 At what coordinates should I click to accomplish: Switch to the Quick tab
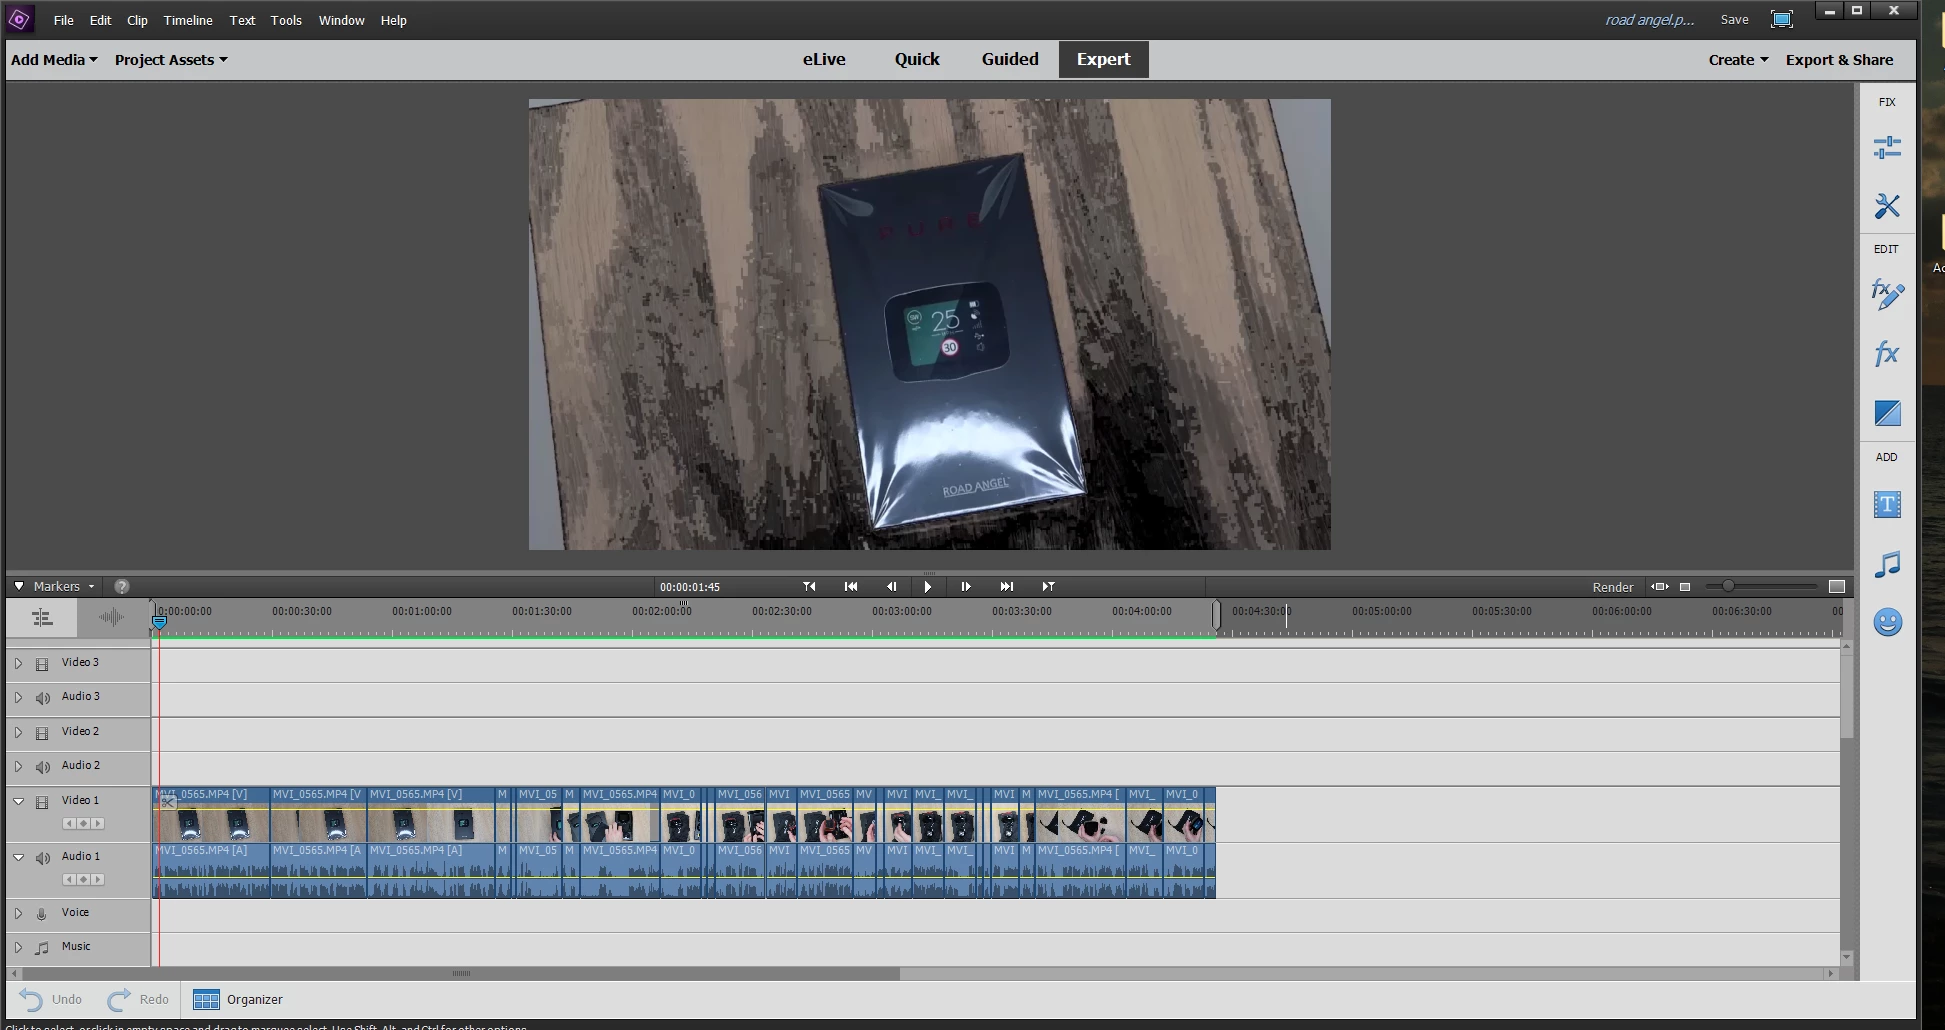click(x=917, y=59)
